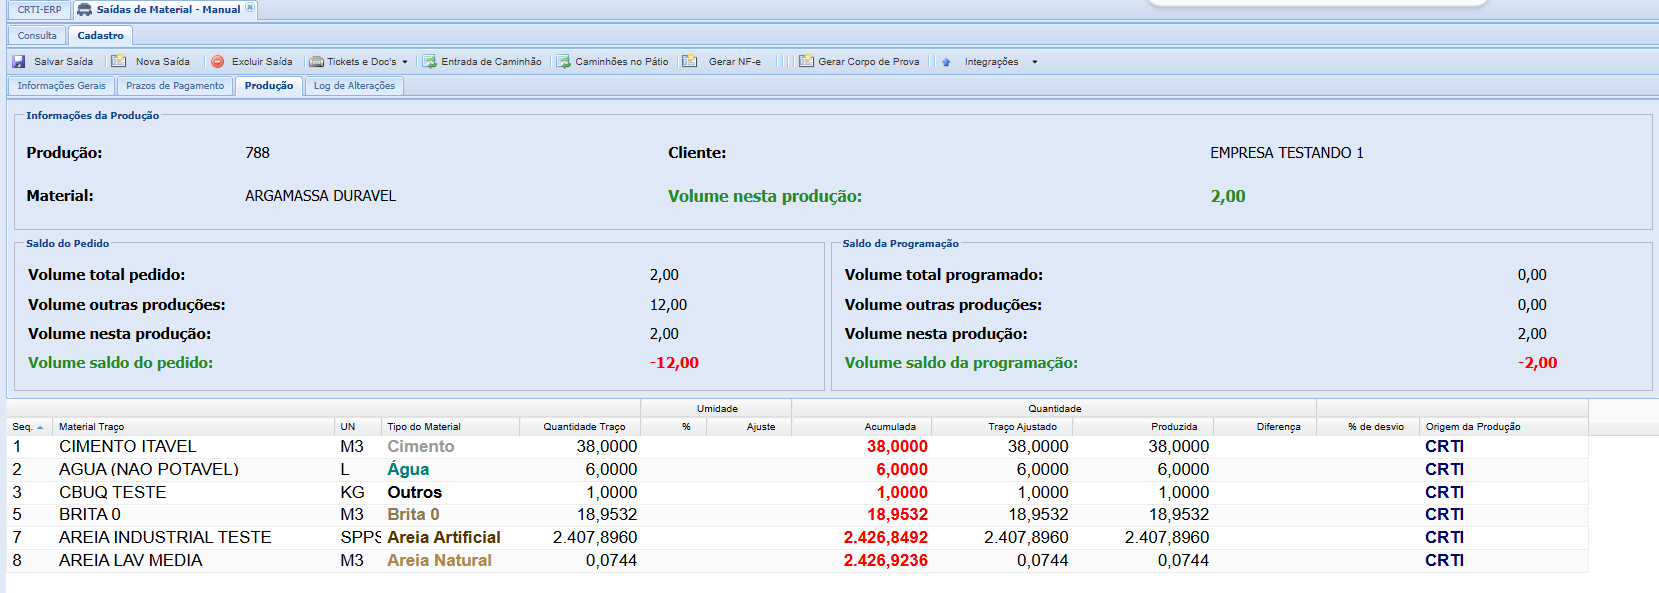Click the Origem da Produção column header

point(1504,427)
